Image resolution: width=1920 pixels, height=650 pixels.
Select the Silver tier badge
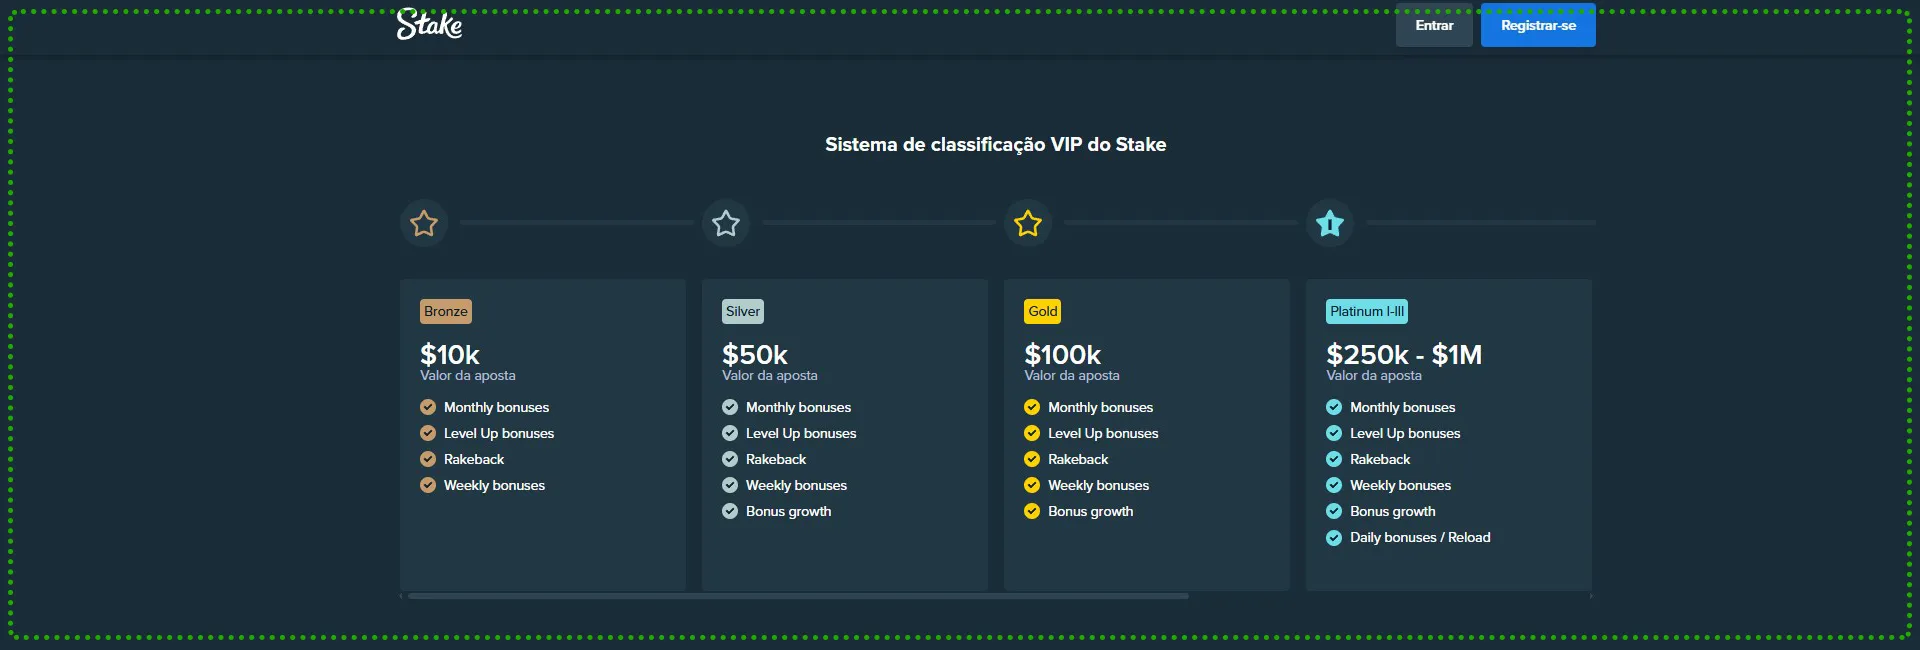[x=742, y=311]
